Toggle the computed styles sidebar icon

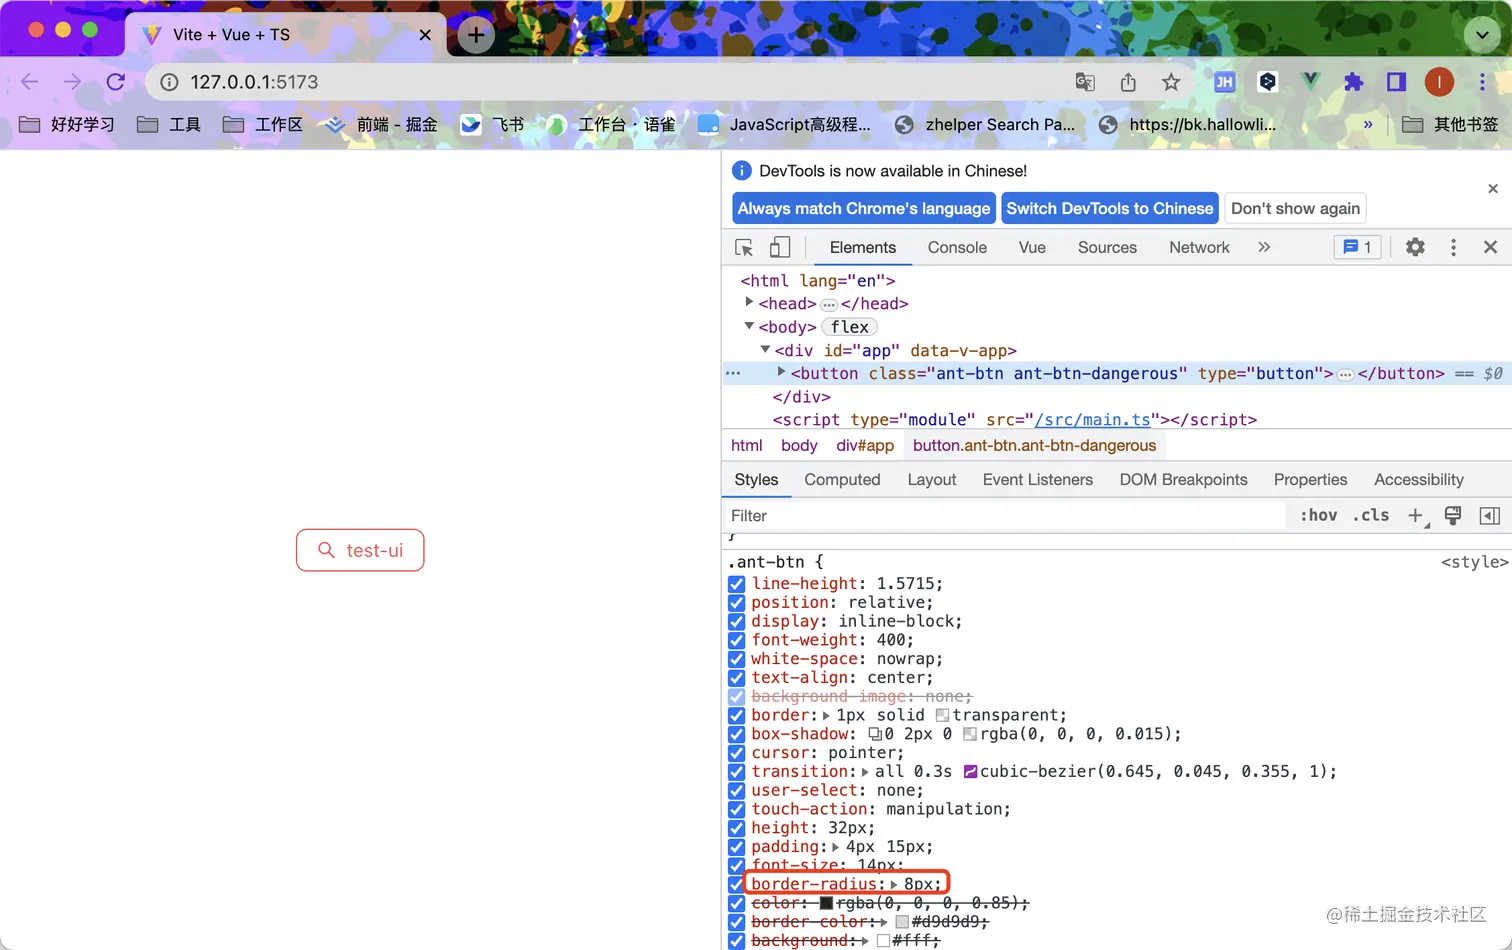1489,516
